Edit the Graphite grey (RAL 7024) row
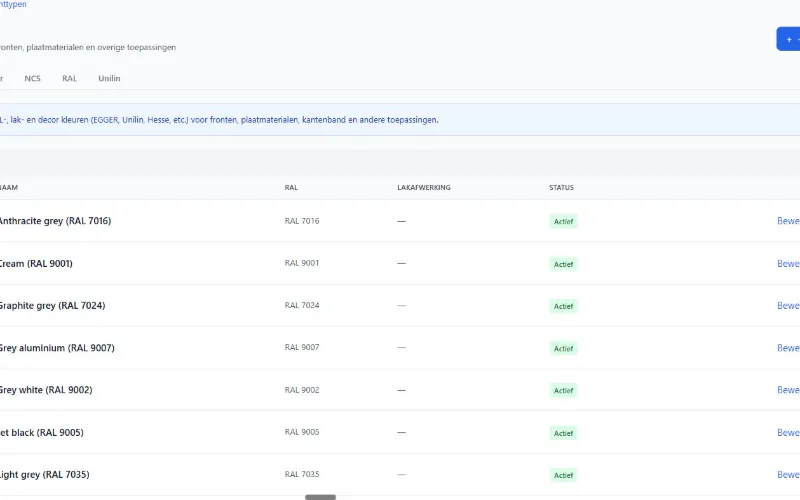Viewport: 800px width, 500px height. [x=788, y=306]
